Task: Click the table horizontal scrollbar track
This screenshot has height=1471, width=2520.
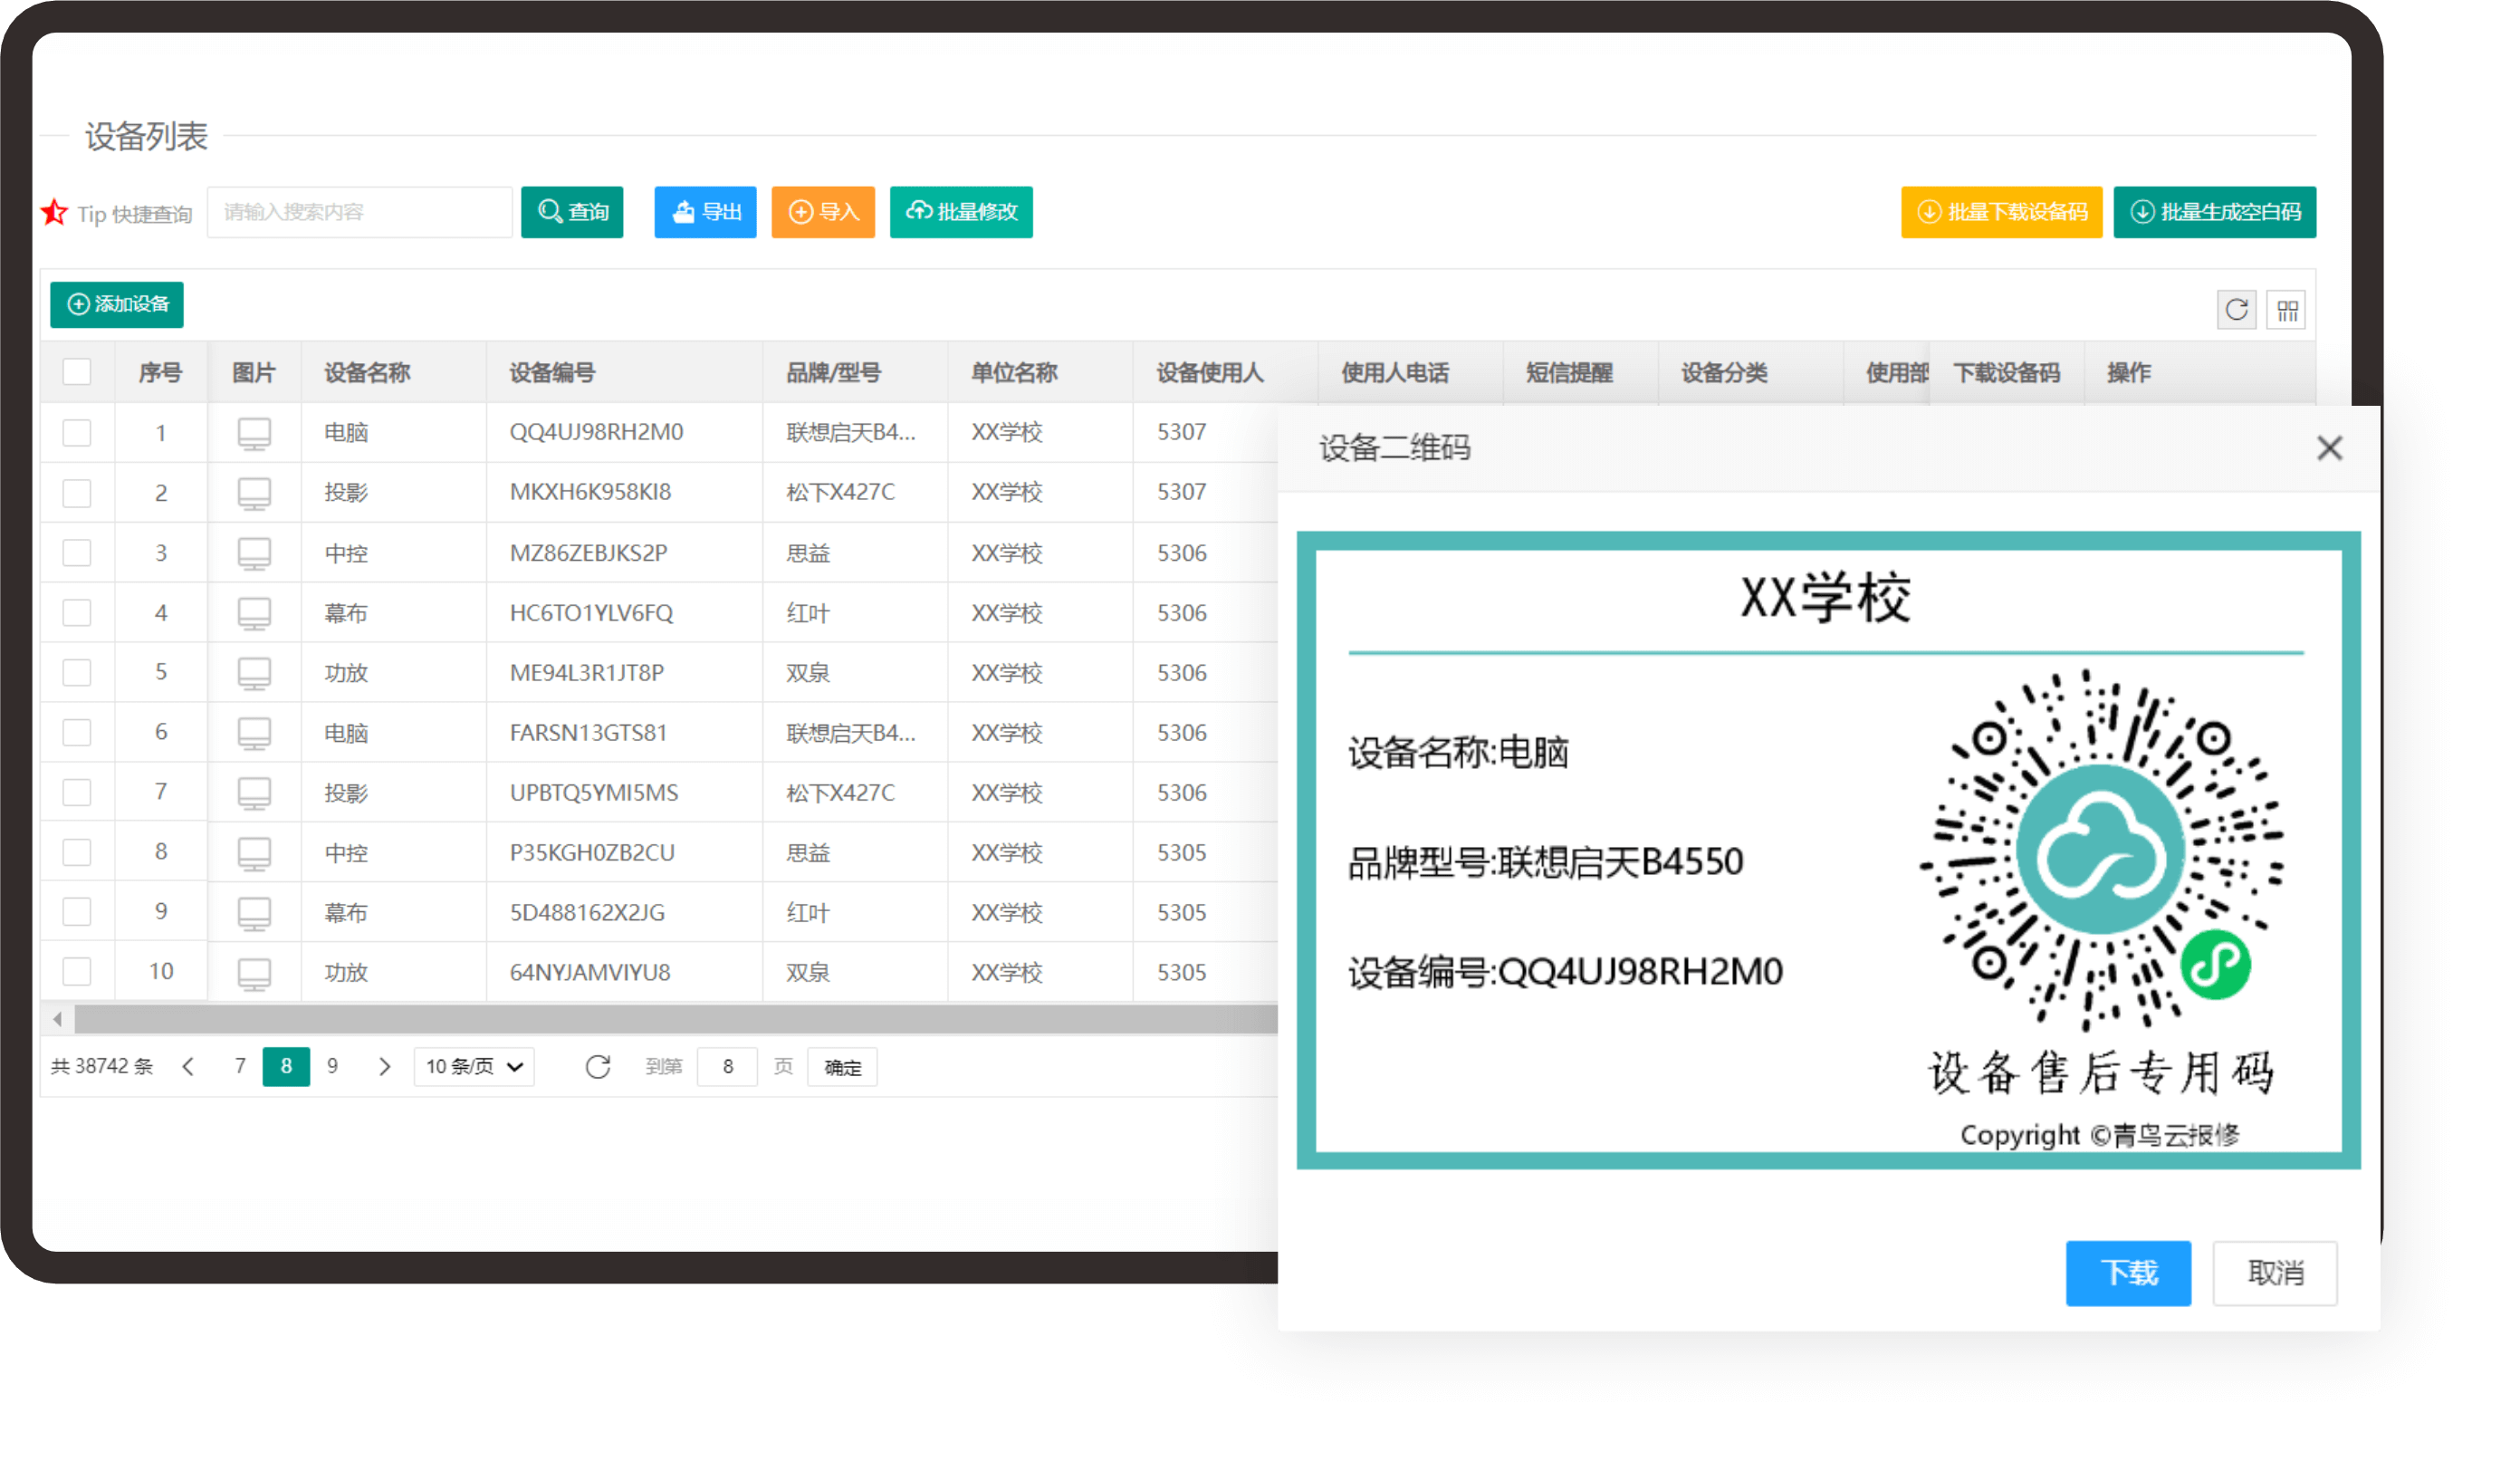Action: click(676, 1019)
